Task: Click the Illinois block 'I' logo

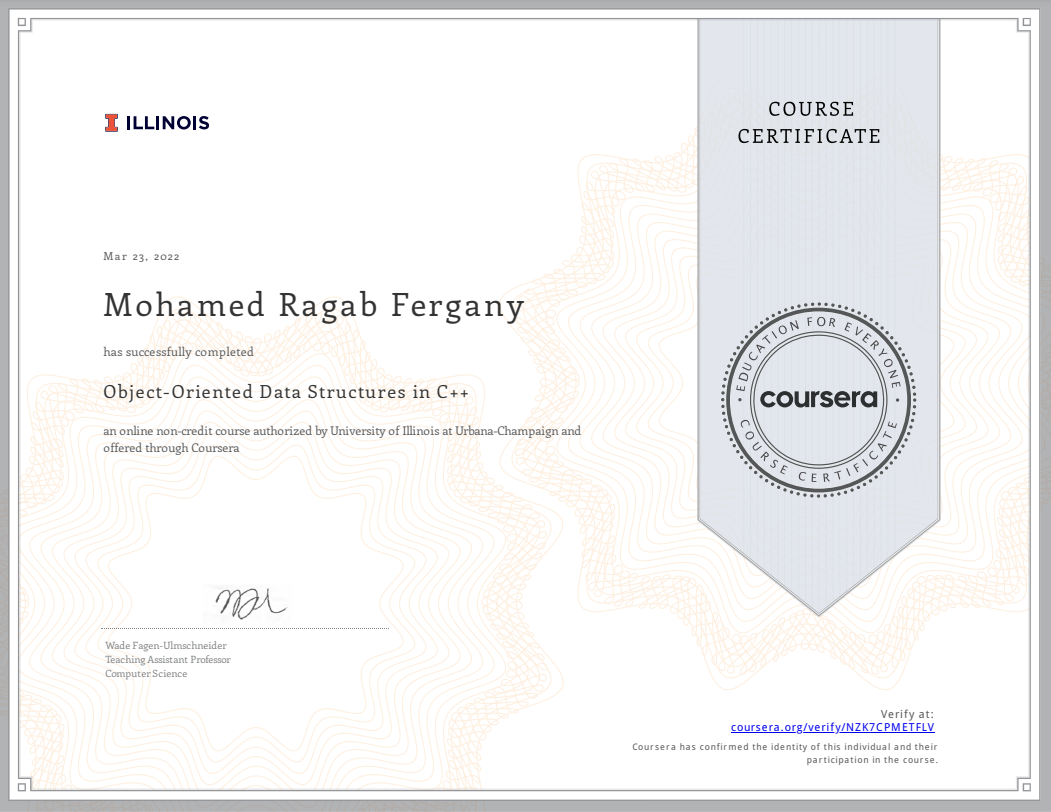Action: tap(112, 122)
